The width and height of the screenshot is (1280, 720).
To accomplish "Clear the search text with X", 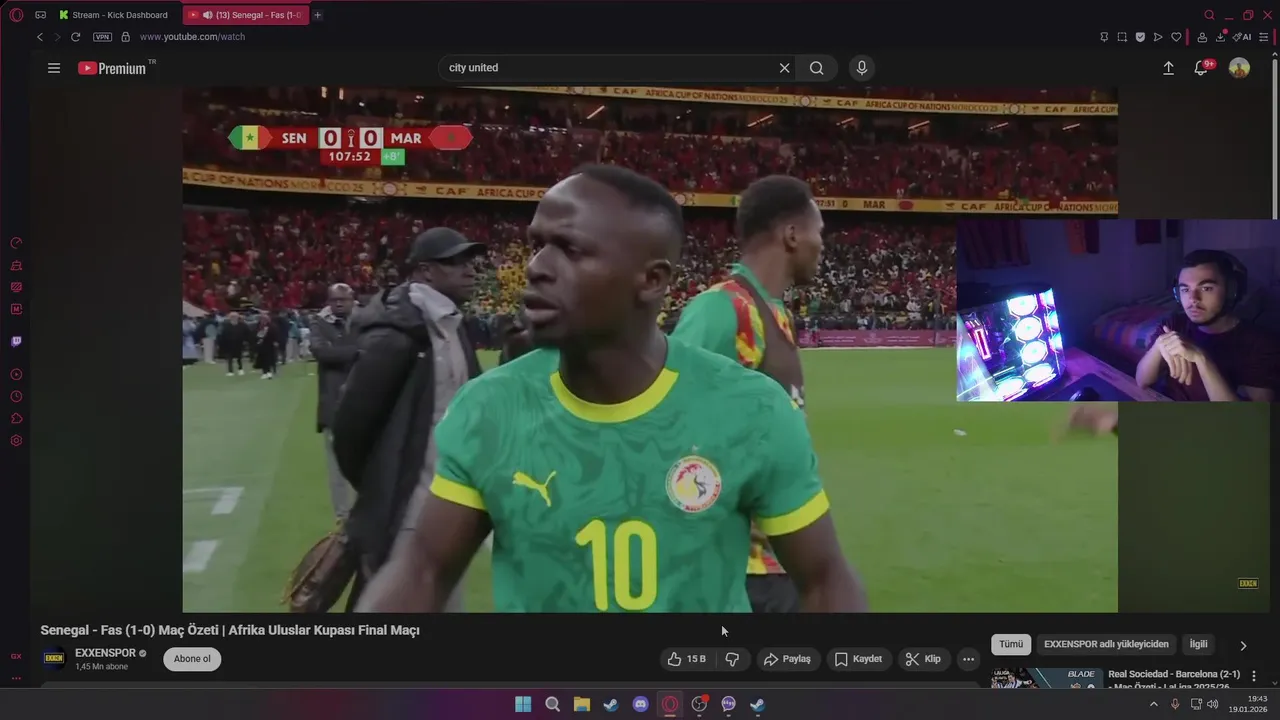I will (785, 68).
